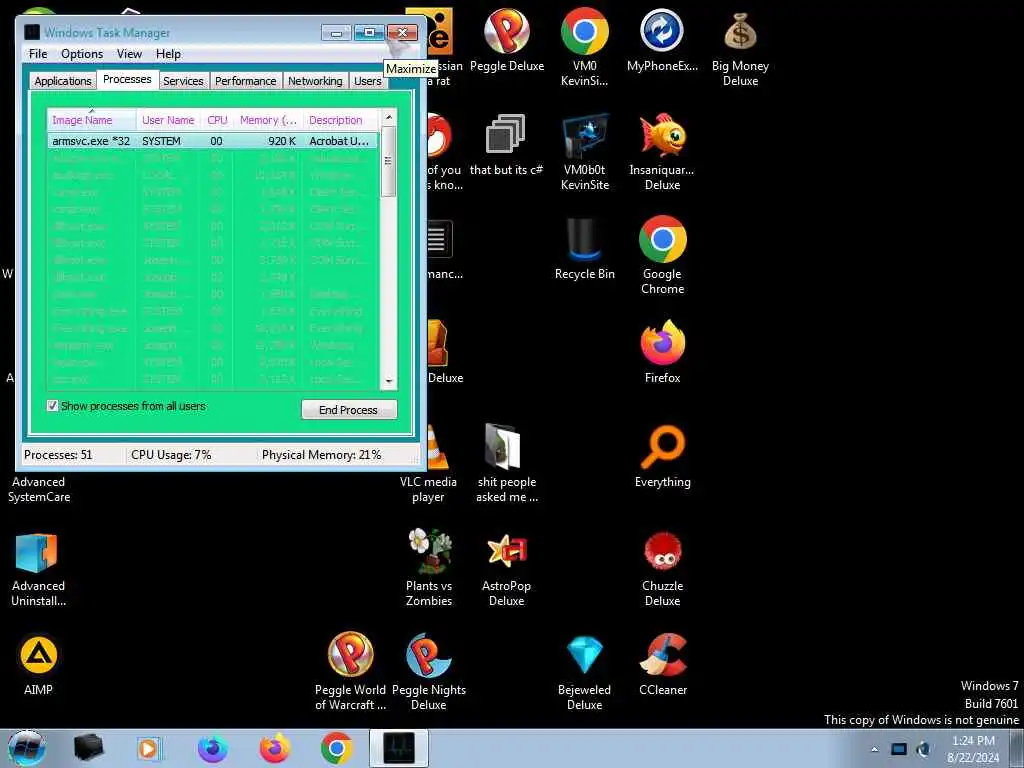Sort by User Name column

(168, 120)
